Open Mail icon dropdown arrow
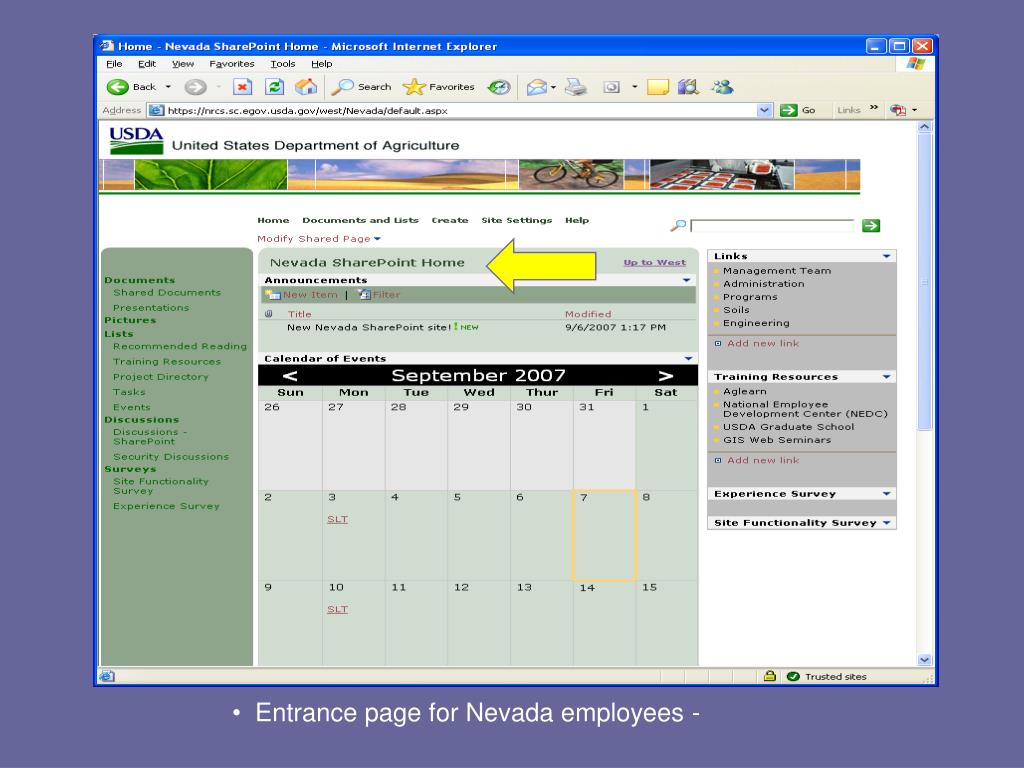The width and height of the screenshot is (1024, 768). [x=553, y=87]
